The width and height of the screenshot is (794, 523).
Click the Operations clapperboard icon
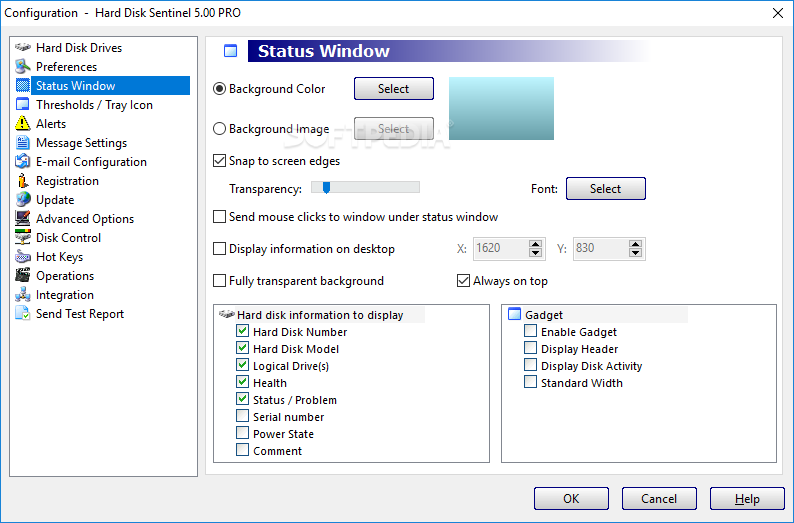(22, 275)
